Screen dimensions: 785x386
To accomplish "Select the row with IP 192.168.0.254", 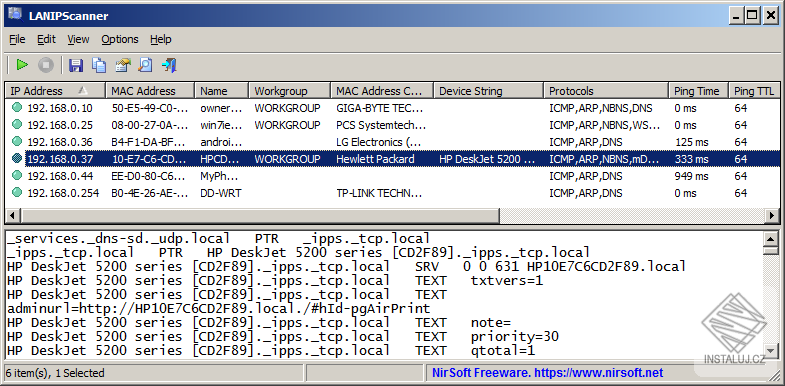I will coord(392,193).
